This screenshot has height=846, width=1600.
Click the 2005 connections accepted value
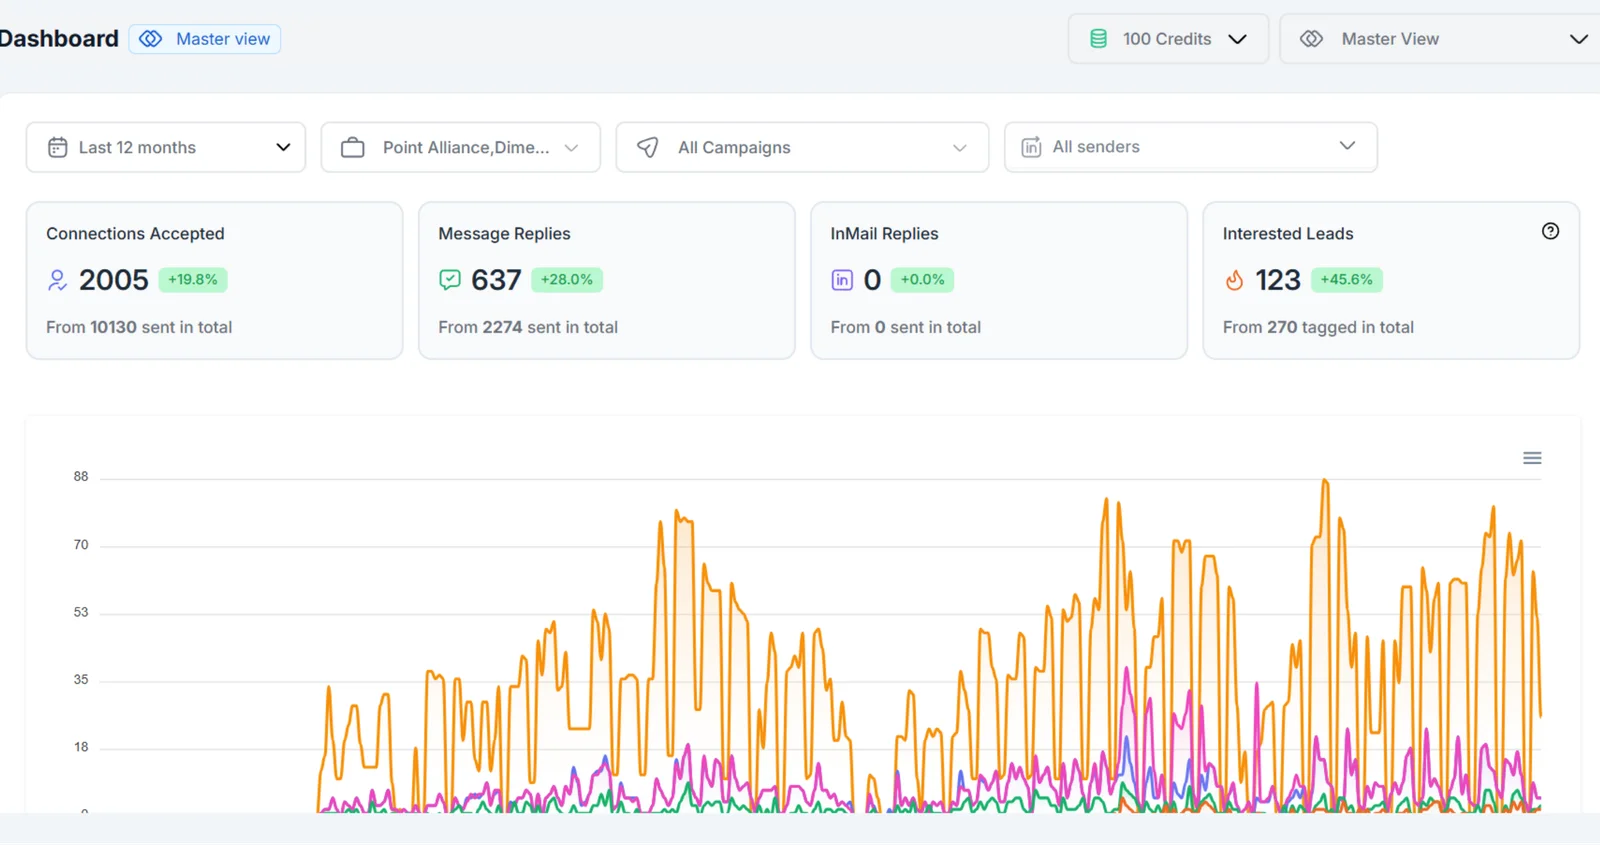coord(114,280)
